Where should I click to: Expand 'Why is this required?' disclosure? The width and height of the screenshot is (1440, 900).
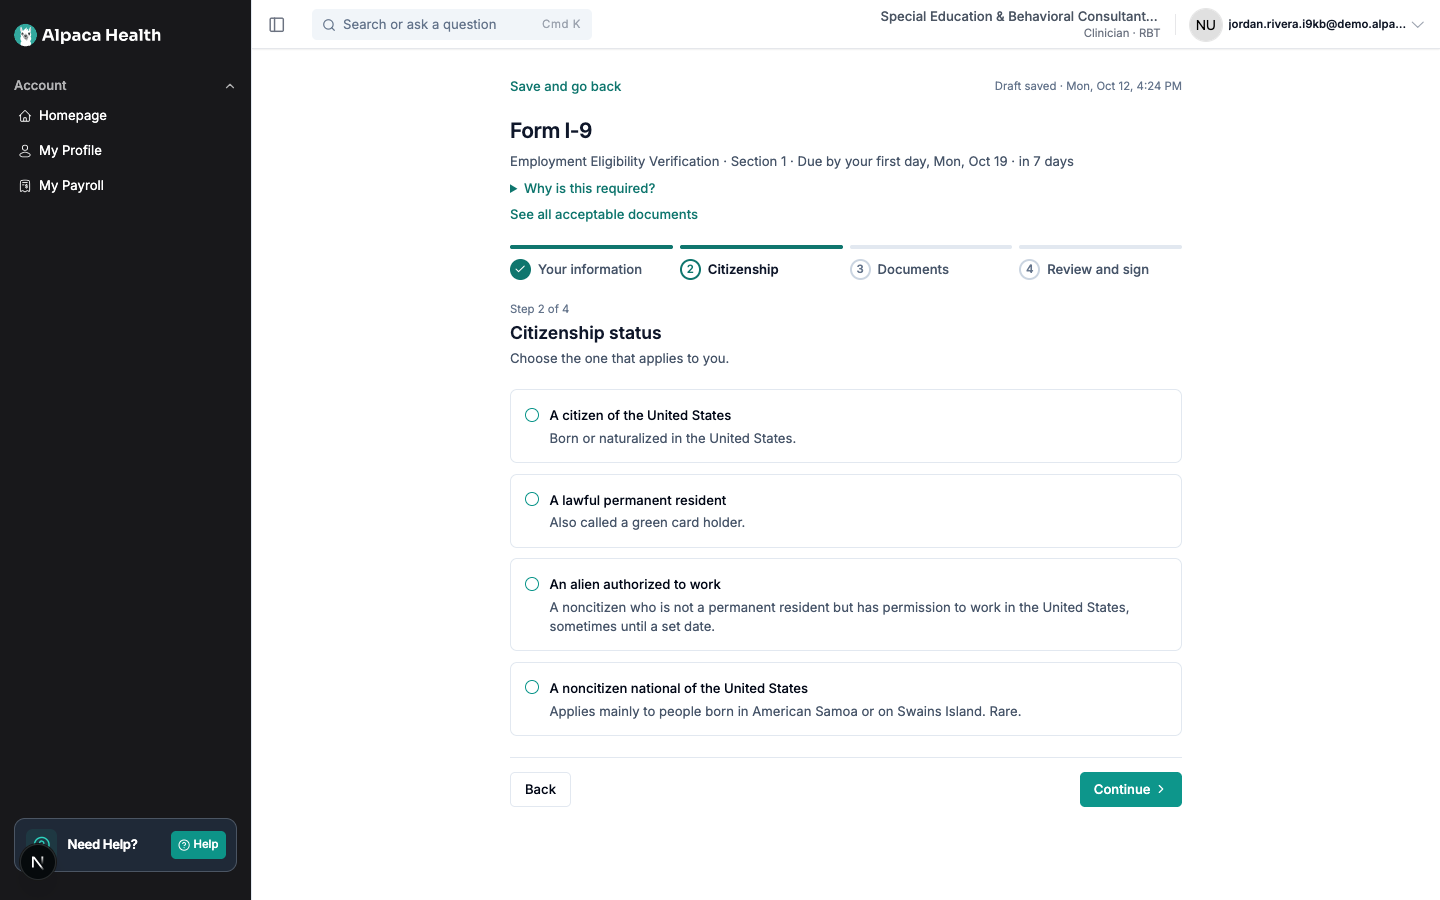click(583, 188)
